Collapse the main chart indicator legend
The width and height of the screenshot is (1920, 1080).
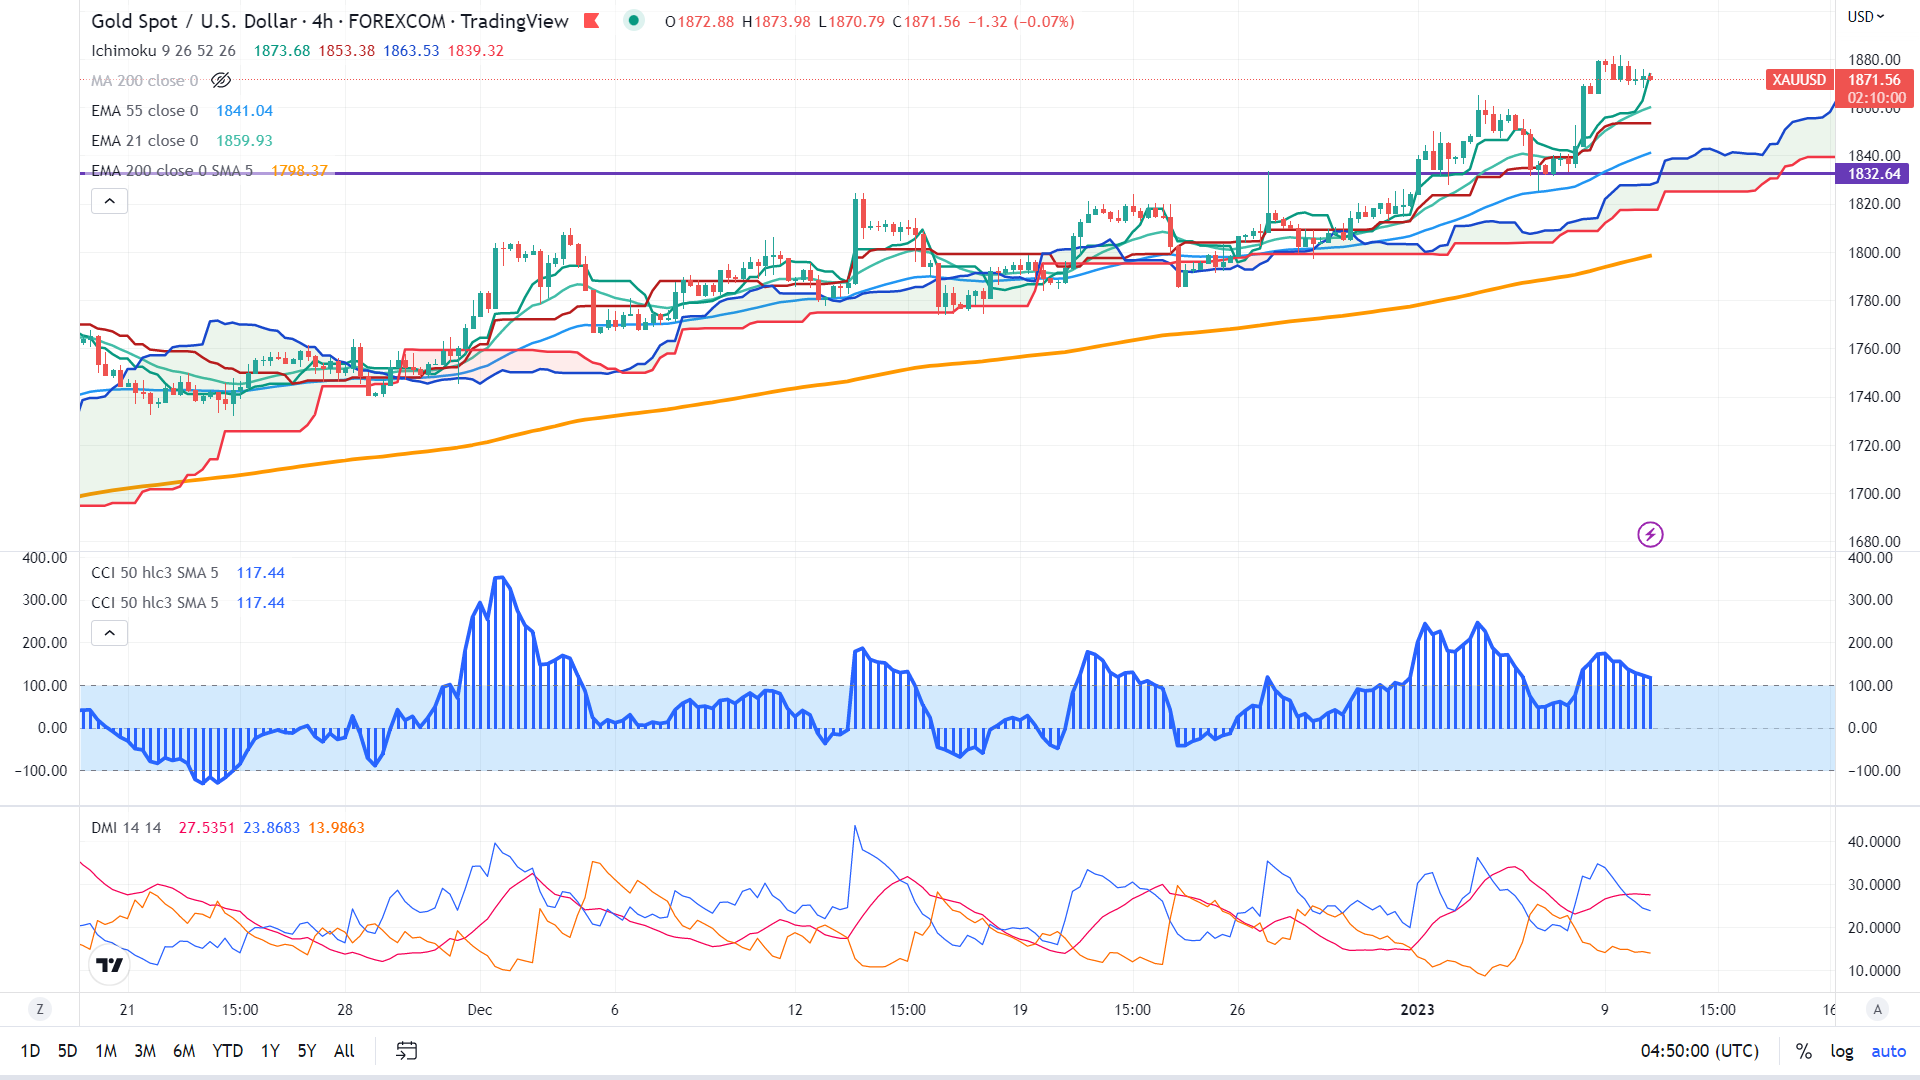click(x=110, y=202)
